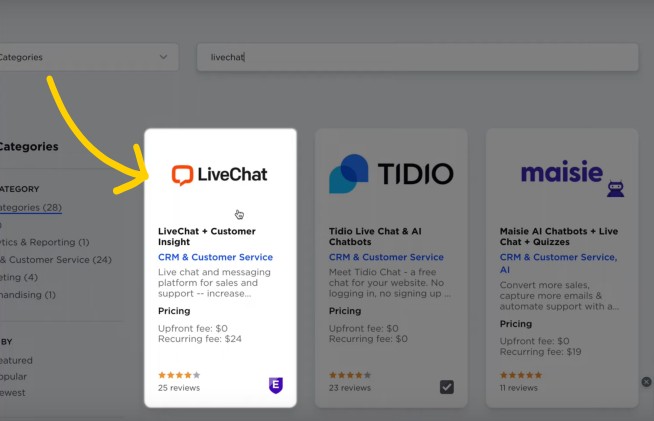Sort apps by Newest
654x421 pixels.
click(13, 393)
